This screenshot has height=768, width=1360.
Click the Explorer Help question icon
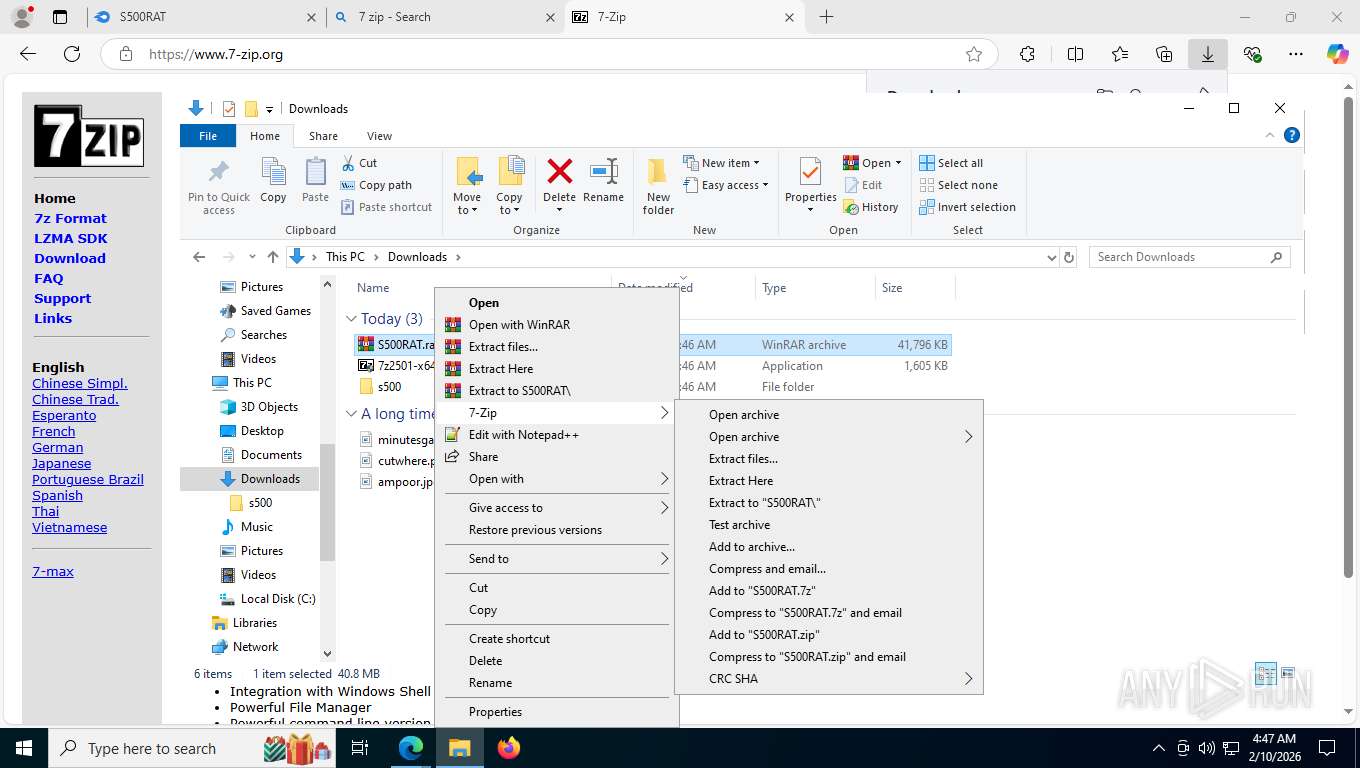click(1291, 136)
